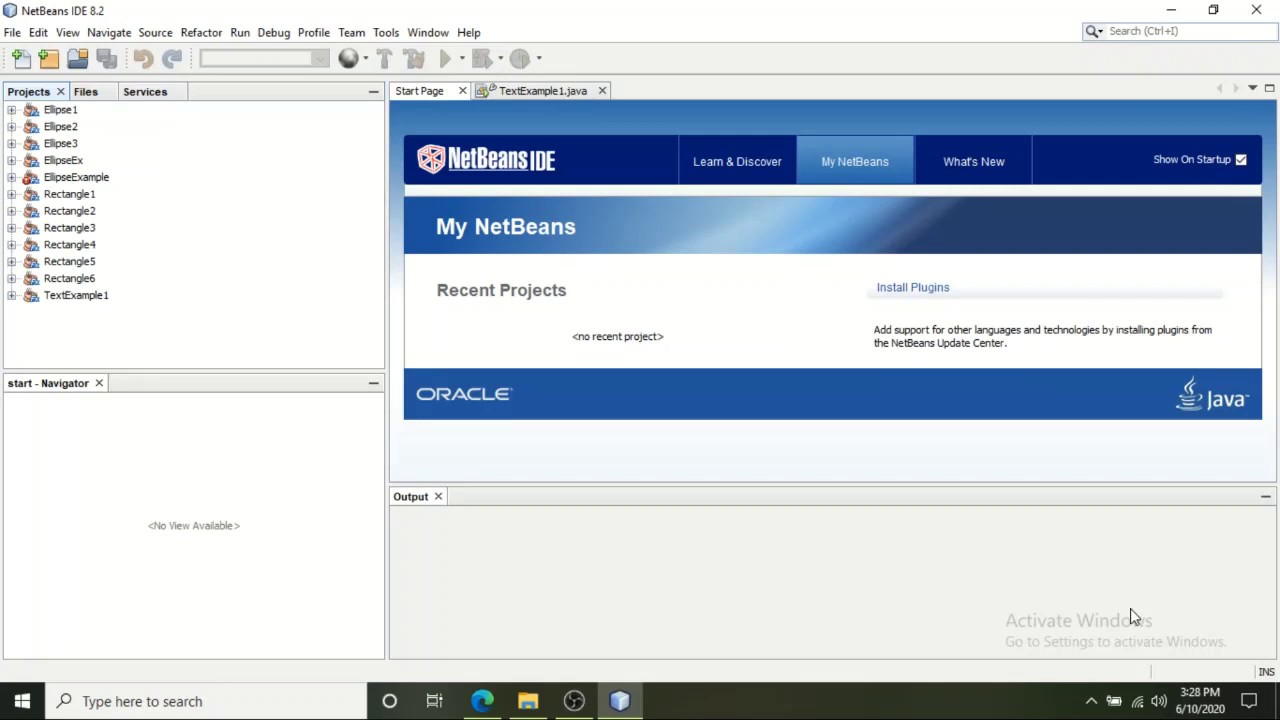
Task: Click the Save All toolbar icon
Action: [x=107, y=59]
